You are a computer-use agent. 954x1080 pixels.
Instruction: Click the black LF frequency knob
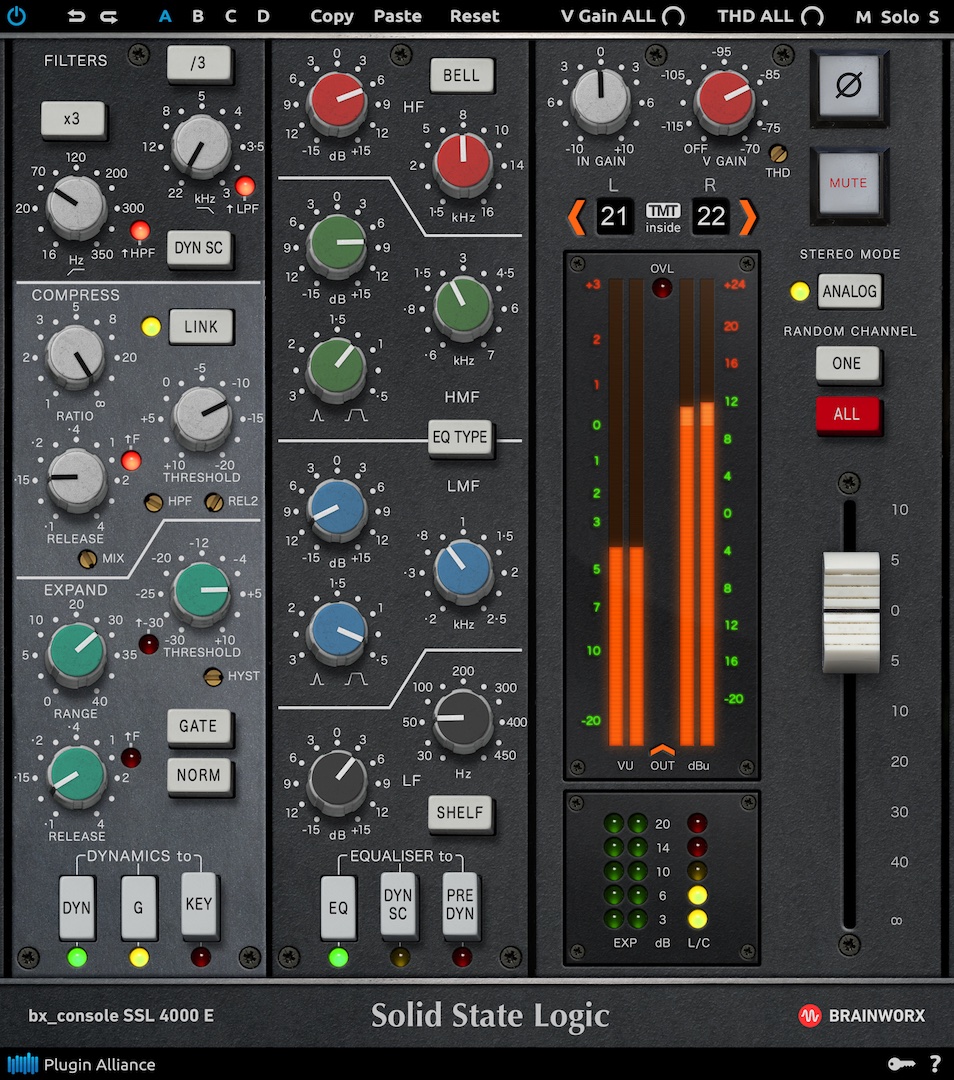click(463, 720)
